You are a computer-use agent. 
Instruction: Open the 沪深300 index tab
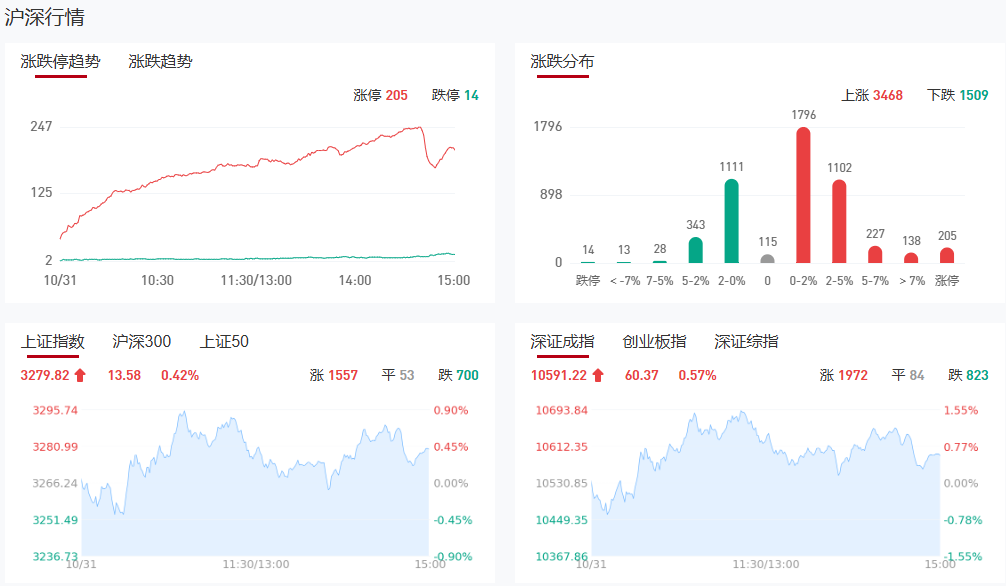tap(141, 342)
